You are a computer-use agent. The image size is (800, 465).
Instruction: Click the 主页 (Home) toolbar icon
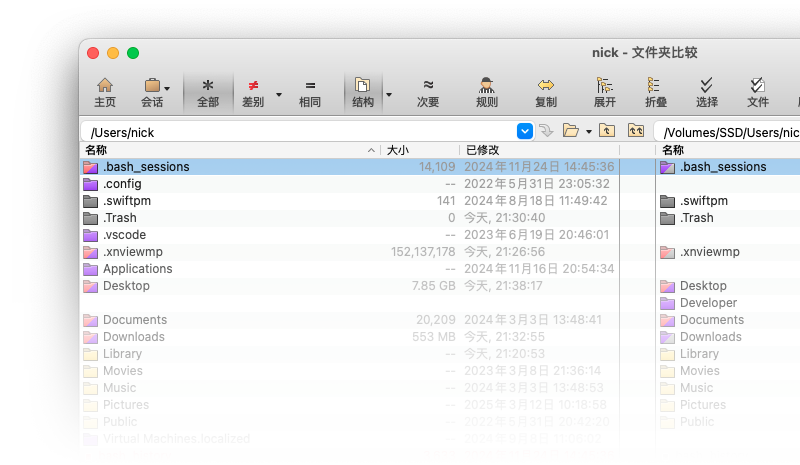(x=104, y=92)
